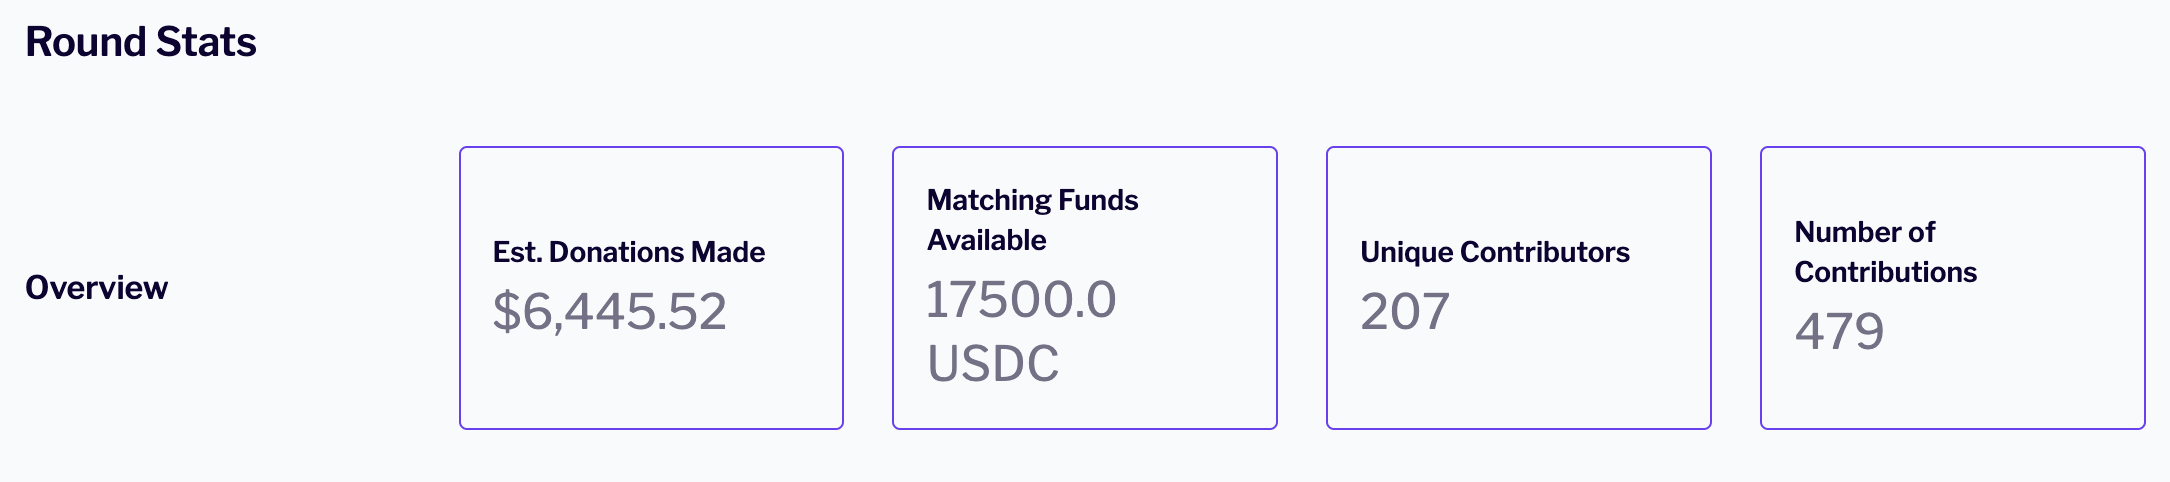
Task: Click the Est. Donations Made label
Action: point(628,252)
